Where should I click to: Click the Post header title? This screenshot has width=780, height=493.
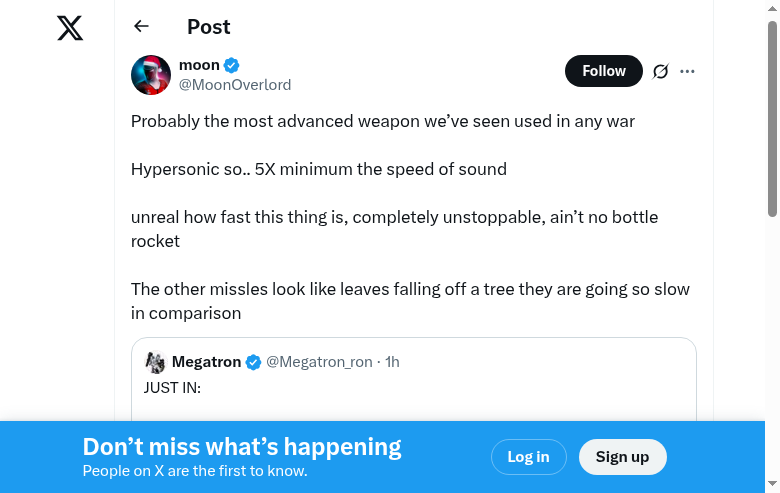tap(208, 27)
